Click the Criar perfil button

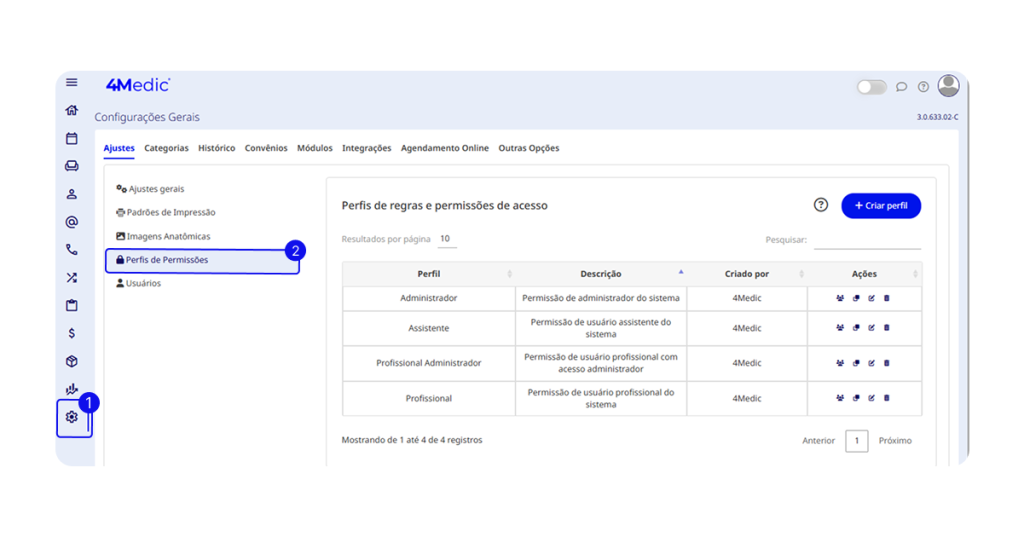tap(881, 205)
